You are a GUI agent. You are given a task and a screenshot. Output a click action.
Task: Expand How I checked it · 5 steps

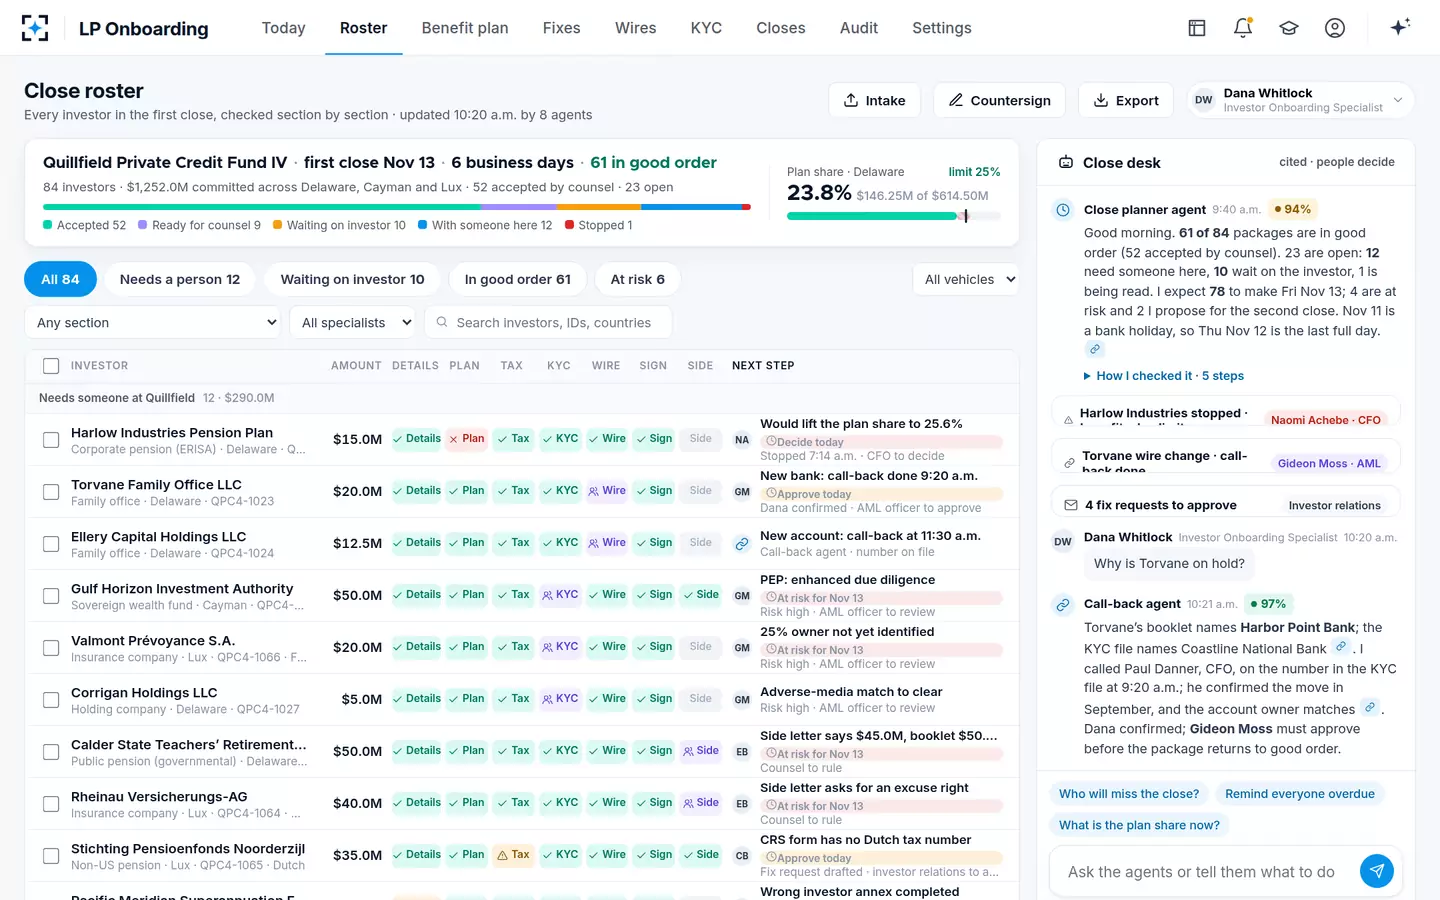[x=1164, y=376]
